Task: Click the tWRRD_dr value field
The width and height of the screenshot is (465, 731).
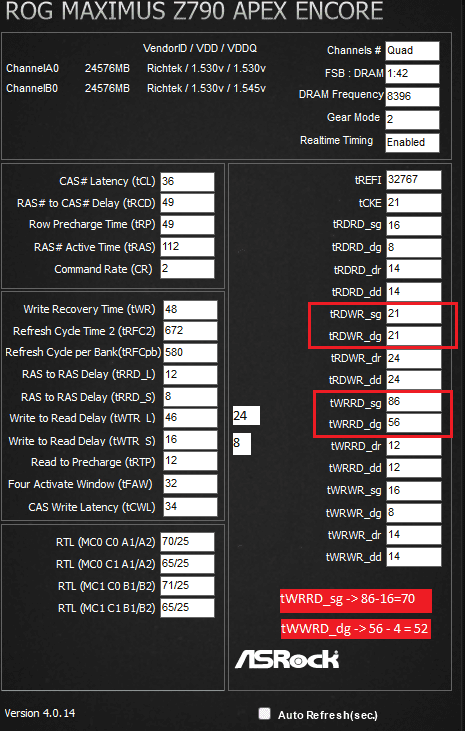Action: click(x=414, y=446)
